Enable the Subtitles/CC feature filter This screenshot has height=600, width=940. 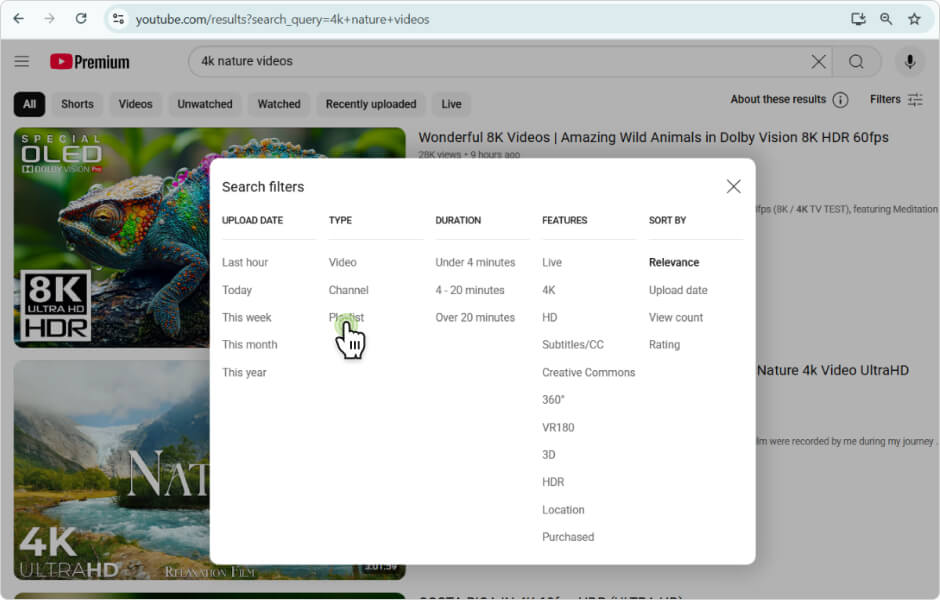pyautogui.click(x=573, y=345)
